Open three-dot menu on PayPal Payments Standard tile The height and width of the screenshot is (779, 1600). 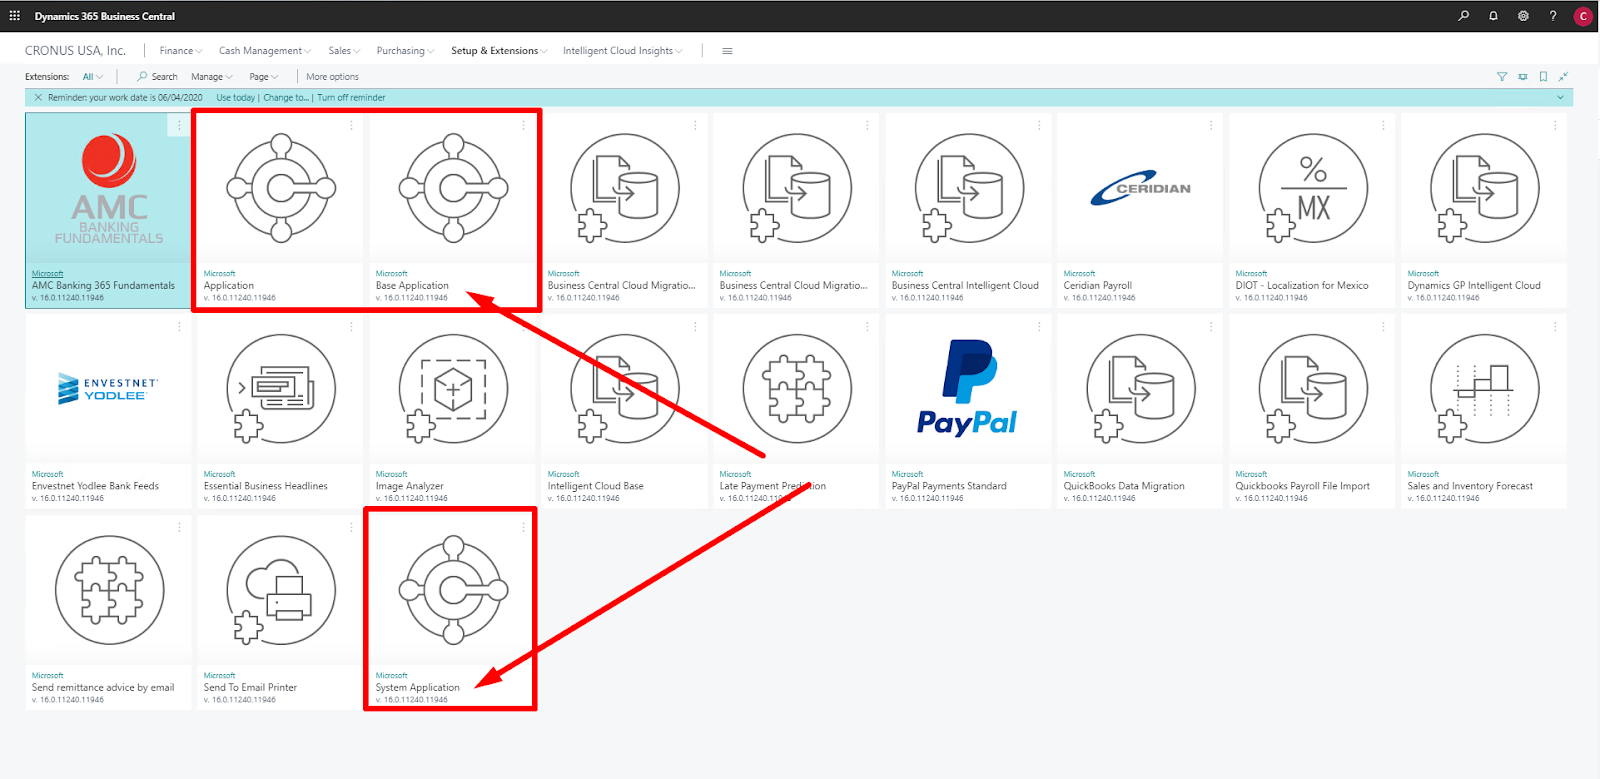coord(1039,327)
